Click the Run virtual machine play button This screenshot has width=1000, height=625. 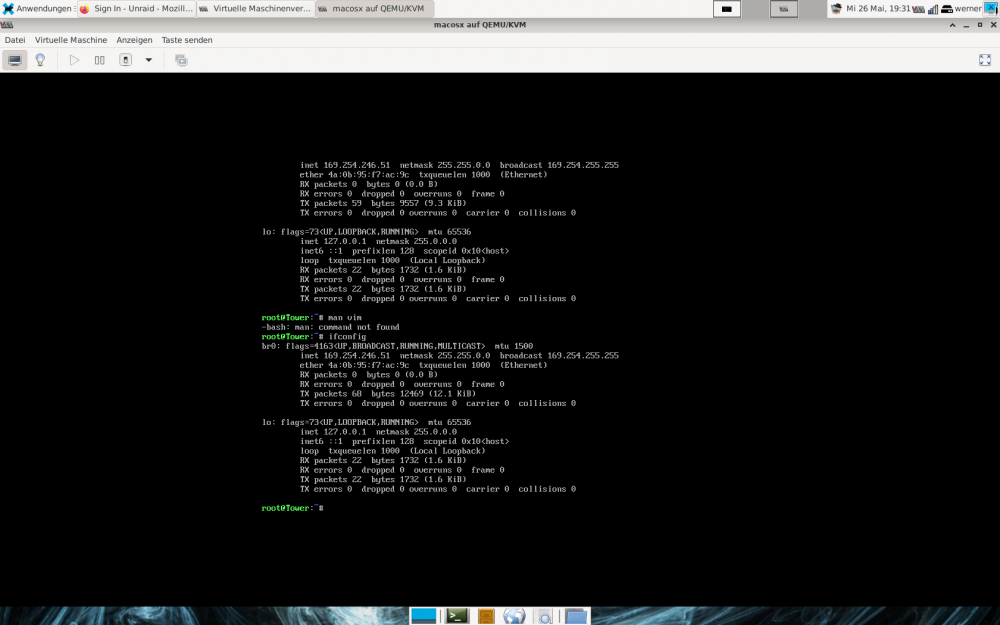click(74, 60)
